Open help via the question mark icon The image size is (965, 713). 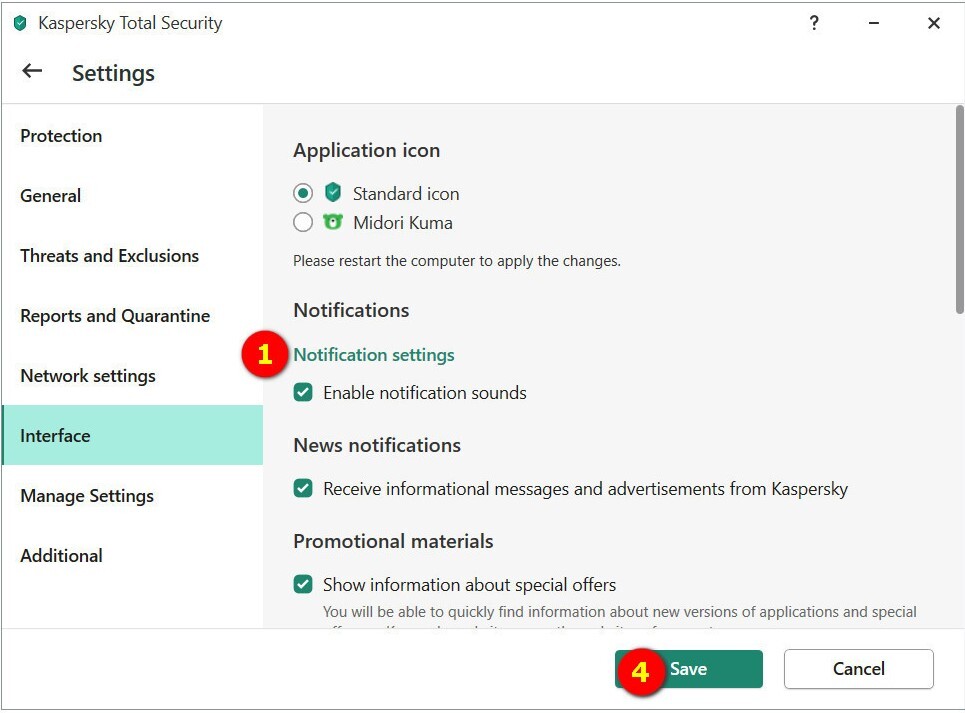(x=814, y=23)
